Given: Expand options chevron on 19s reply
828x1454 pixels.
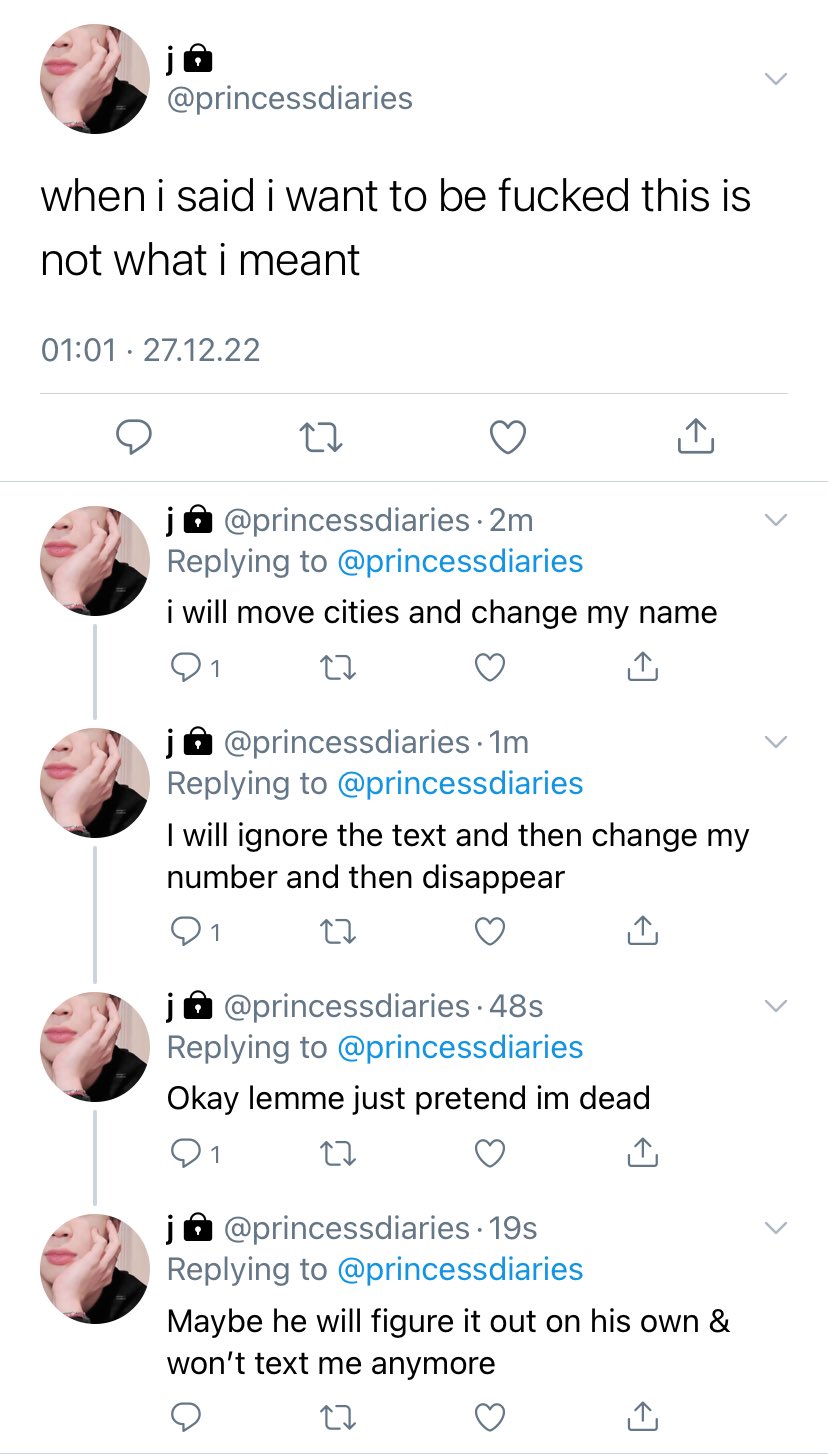Looking at the screenshot, I should pyautogui.click(x=775, y=1227).
